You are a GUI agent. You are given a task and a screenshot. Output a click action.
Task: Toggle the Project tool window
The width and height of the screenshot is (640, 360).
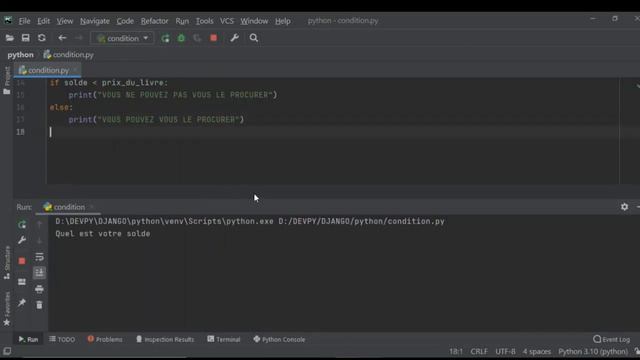tap(7, 81)
